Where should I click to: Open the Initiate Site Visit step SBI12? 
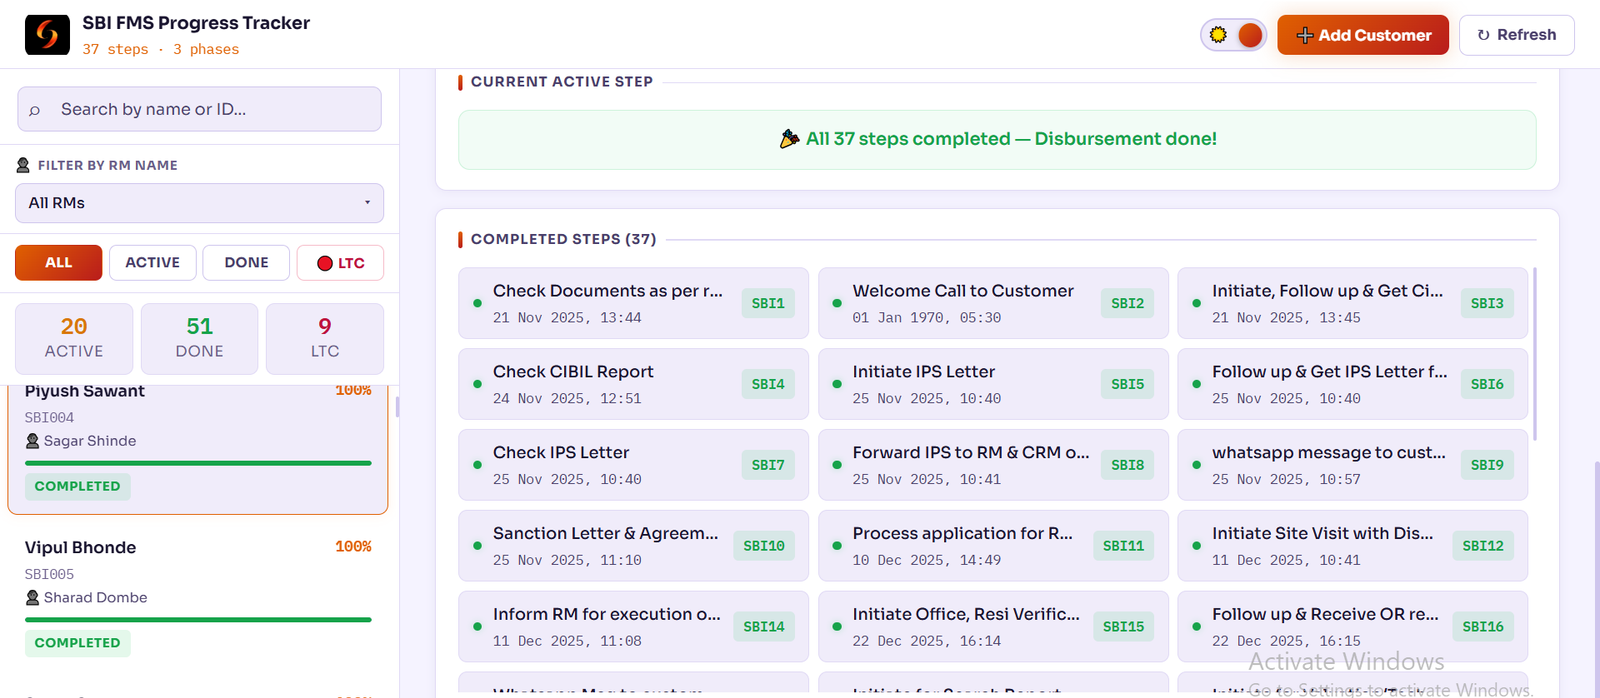[x=1352, y=546]
